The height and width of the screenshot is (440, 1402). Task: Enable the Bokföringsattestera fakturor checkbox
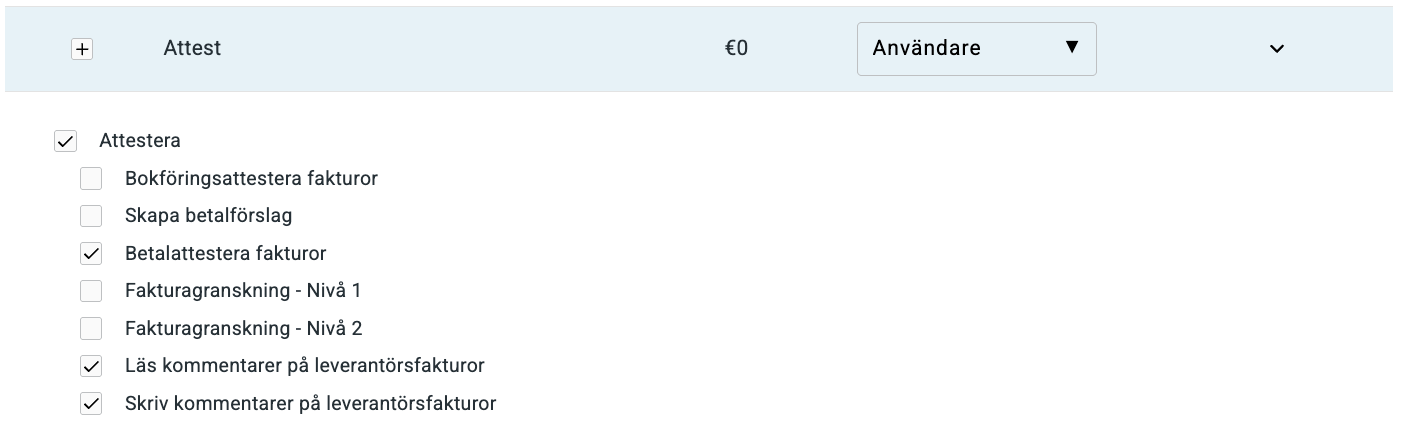pos(91,179)
